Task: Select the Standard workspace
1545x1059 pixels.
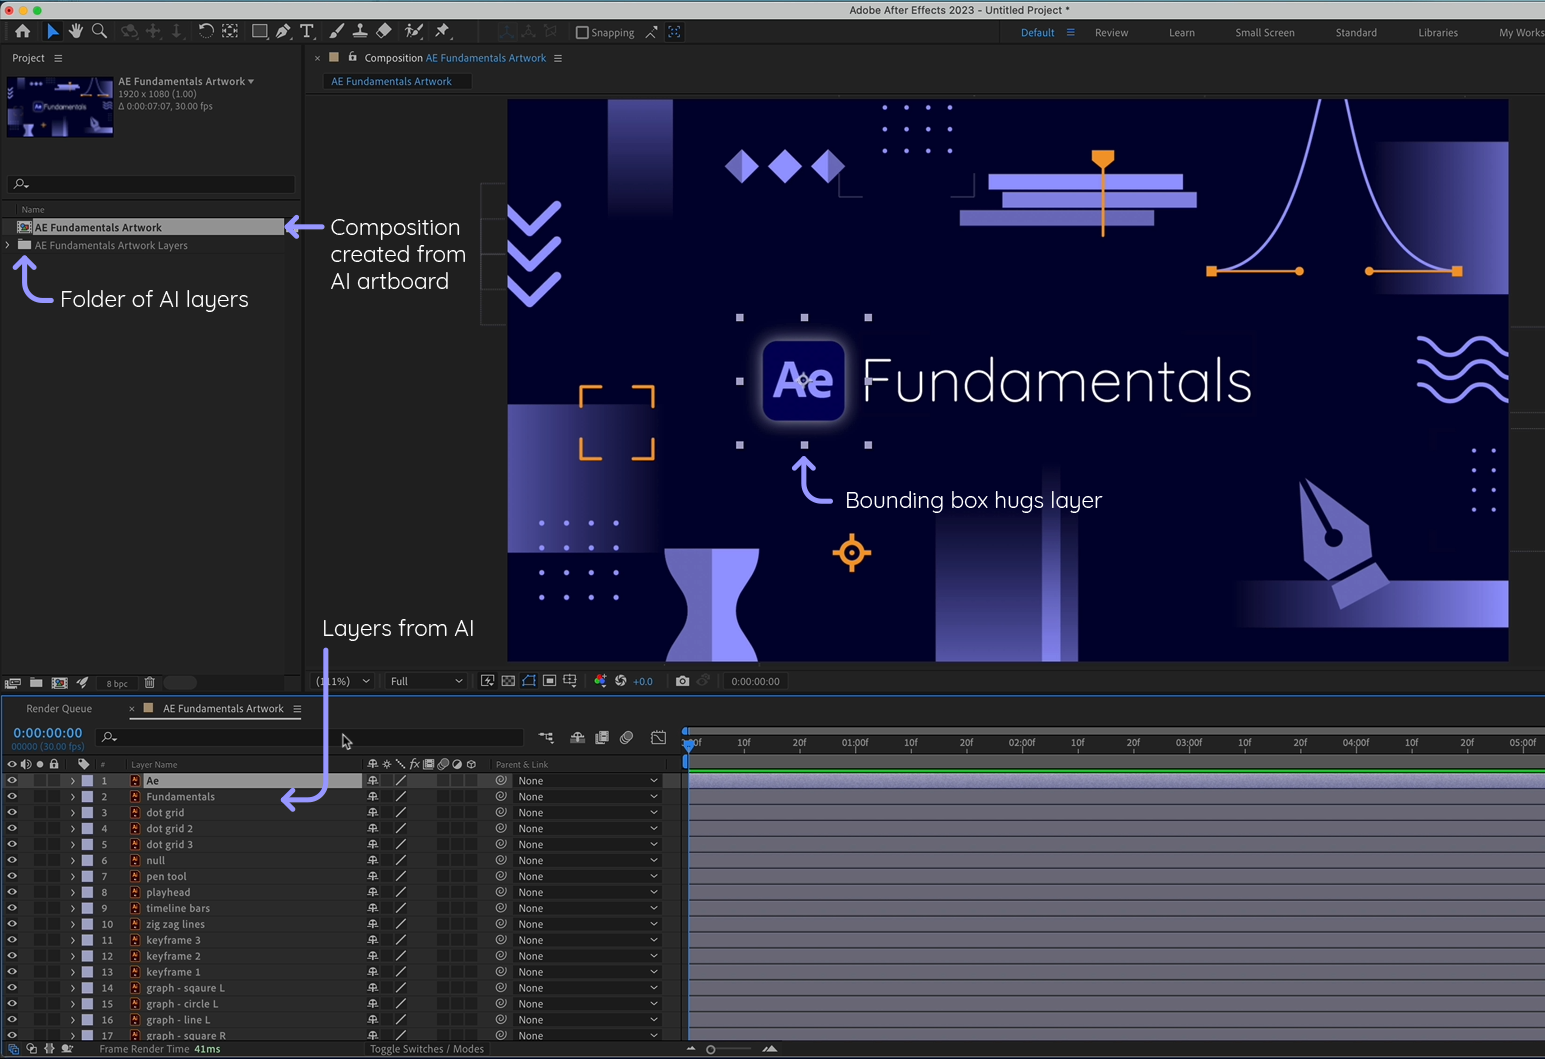Action: pyautogui.click(x=1356, y=32)
